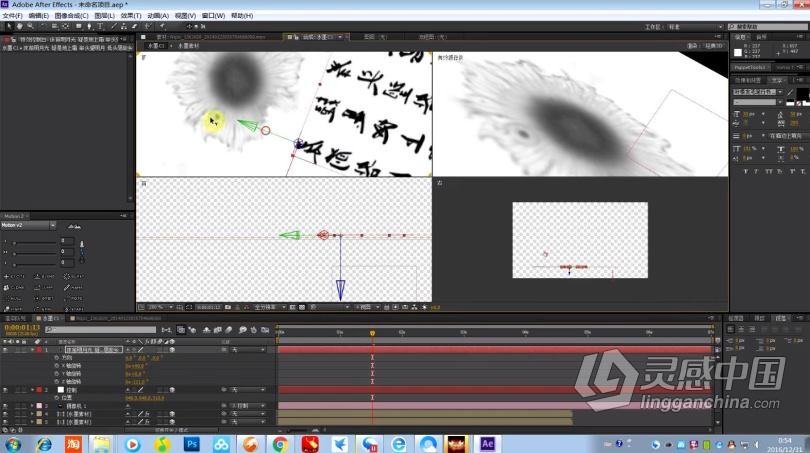The image size is (810, 453).
Task: Open parent dropdown for layer 1
Action: pos(248,350)
